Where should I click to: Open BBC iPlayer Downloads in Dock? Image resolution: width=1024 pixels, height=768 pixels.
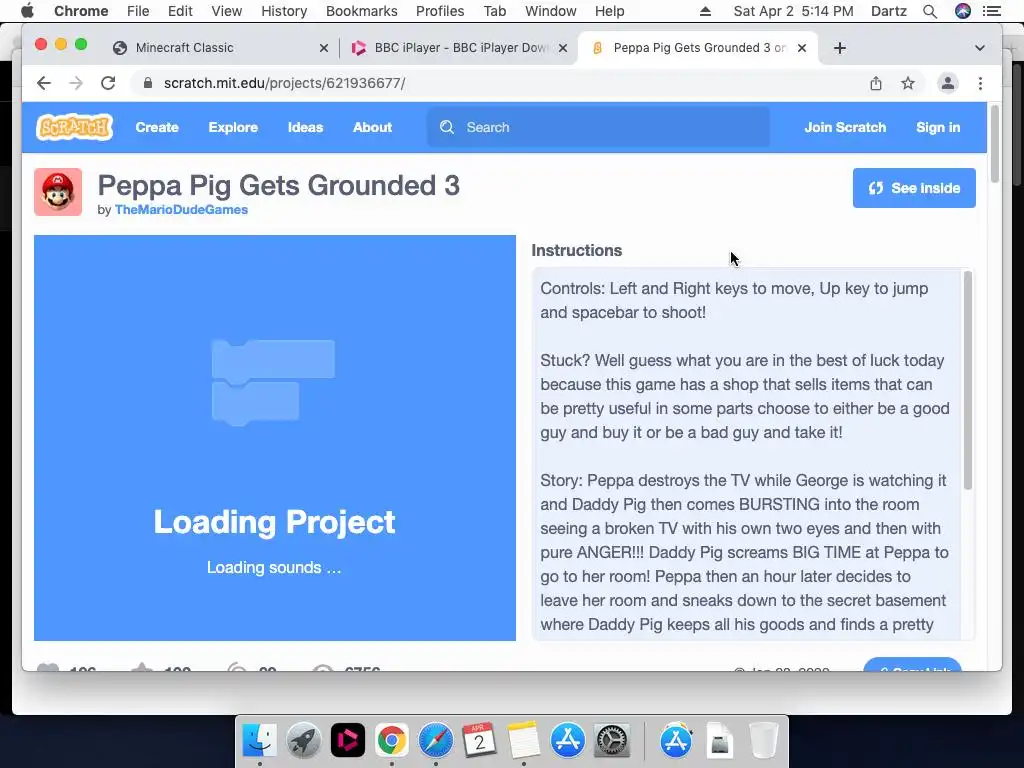click(347, 741)
